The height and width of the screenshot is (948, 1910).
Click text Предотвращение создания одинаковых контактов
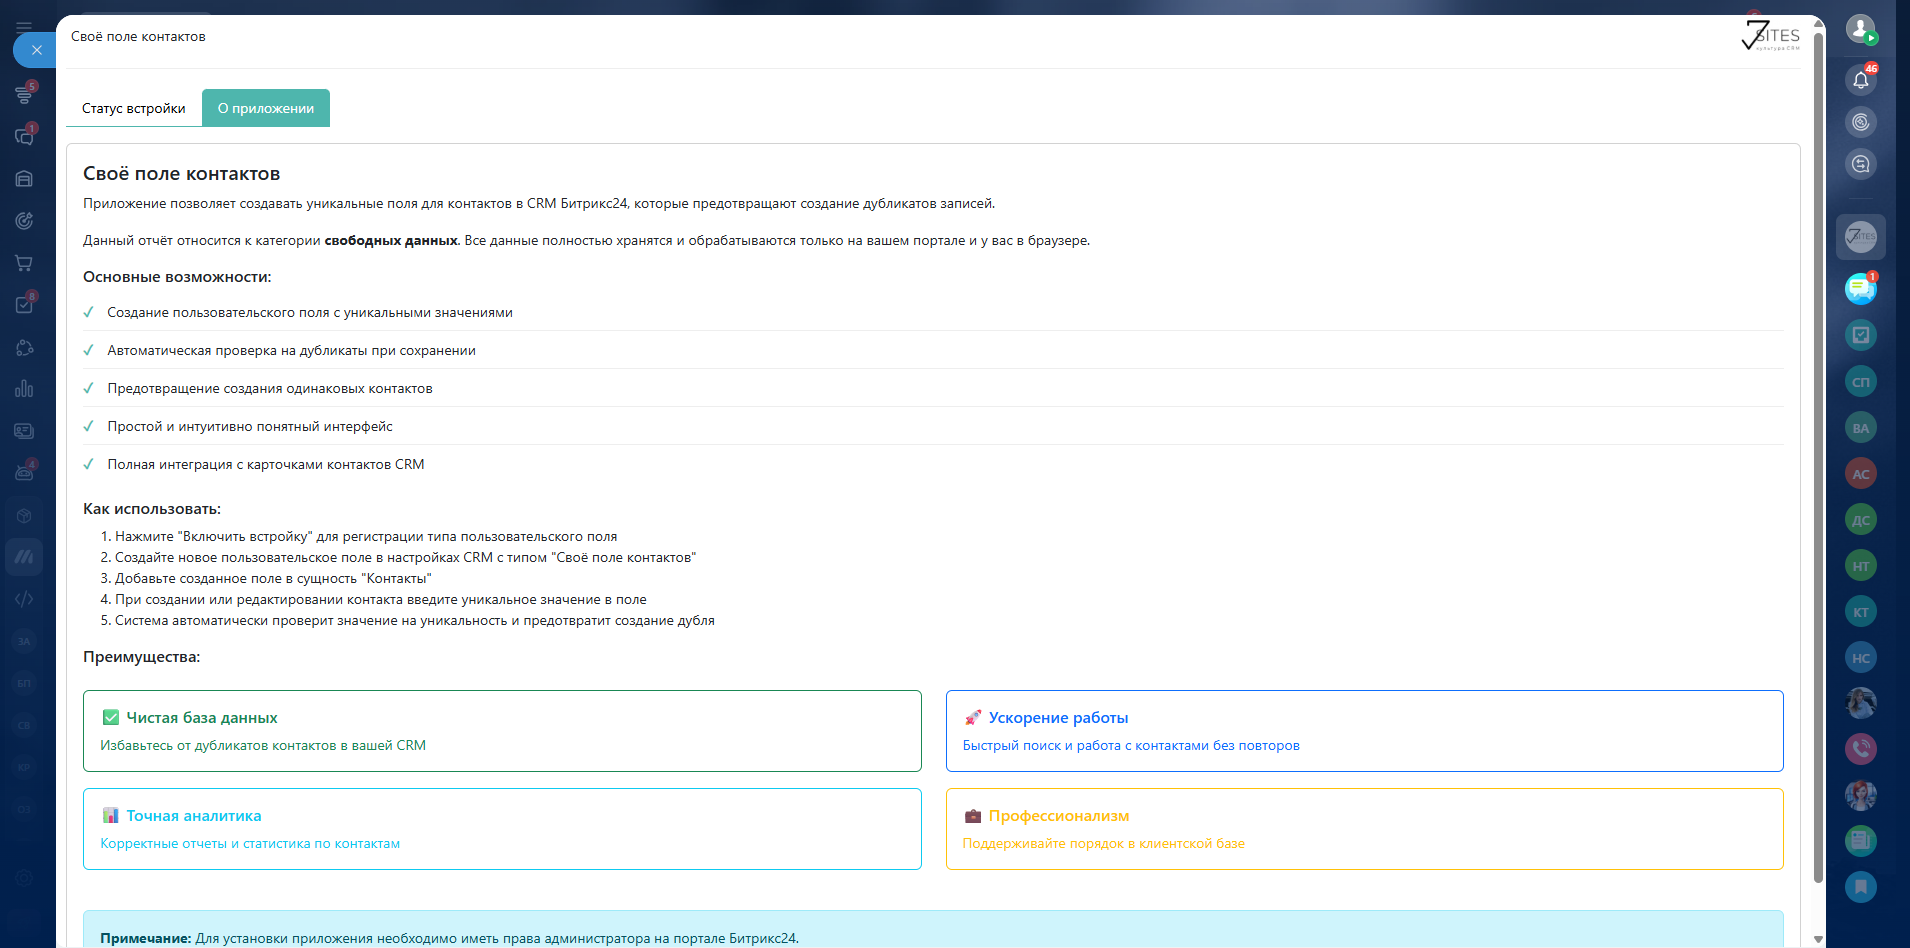tap(270, 388)
